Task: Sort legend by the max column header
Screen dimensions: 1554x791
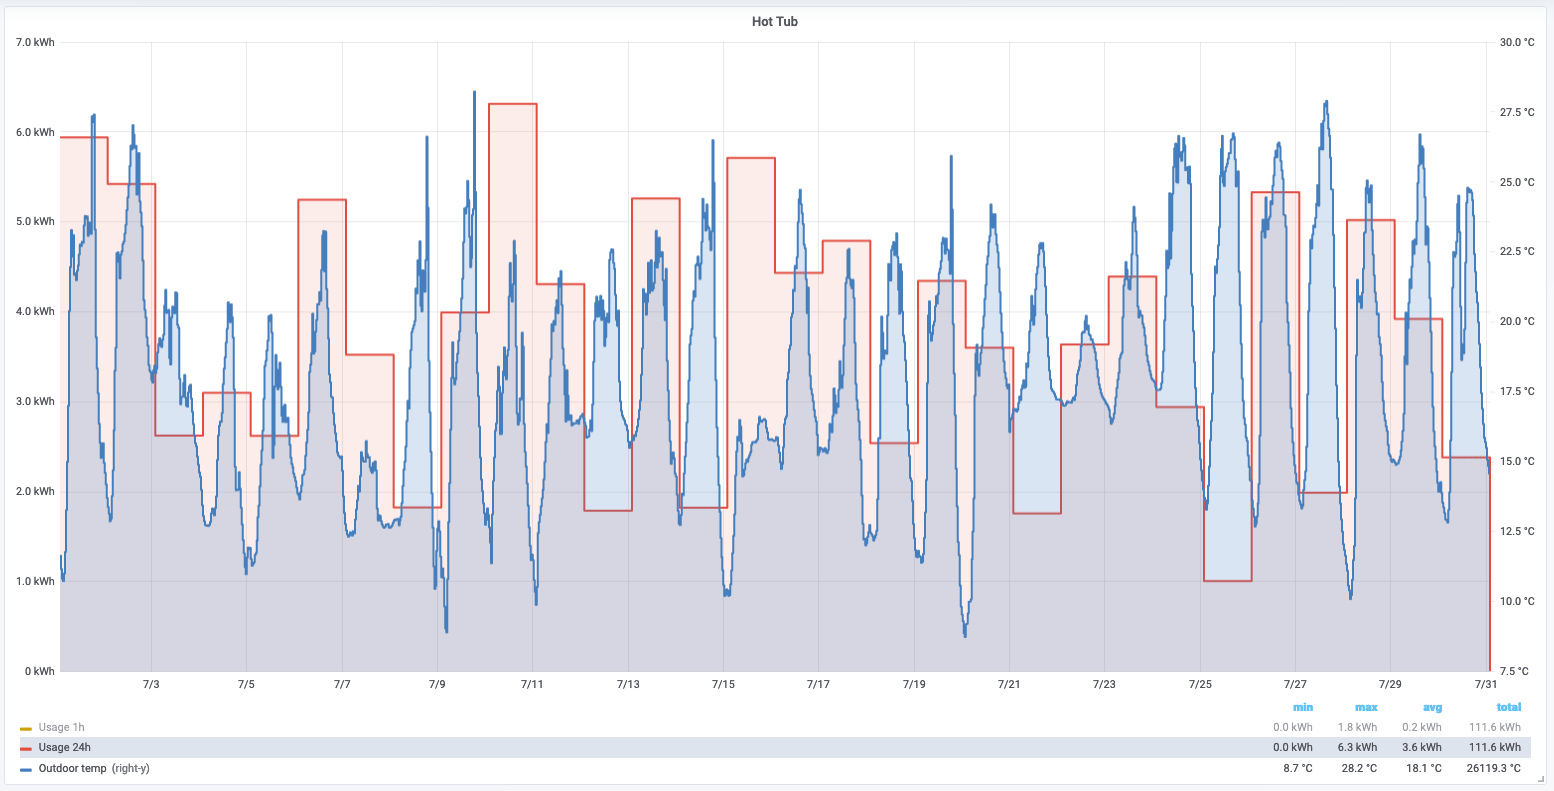Action: point(1366,707)
